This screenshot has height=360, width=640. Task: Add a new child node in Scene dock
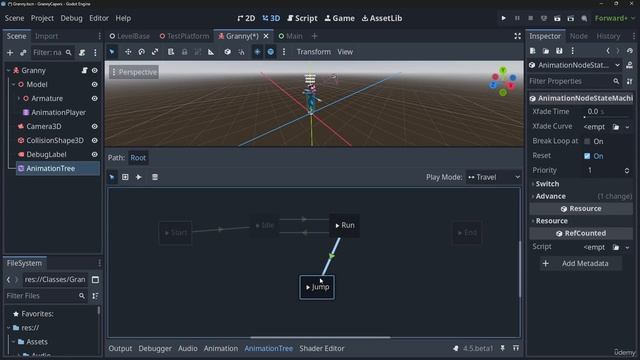point(10,52)
